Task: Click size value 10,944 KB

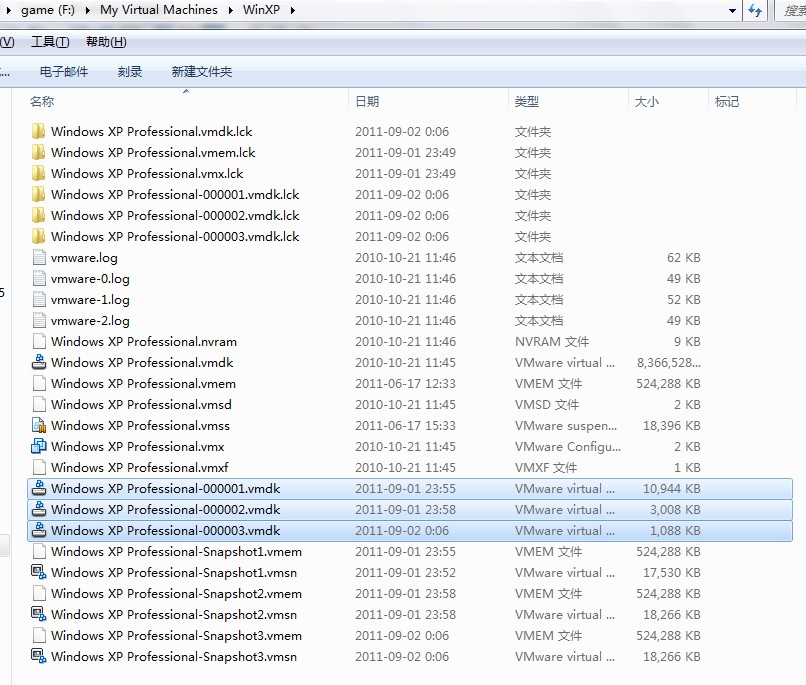Action: pyautogui.click(x=671, y=488)
